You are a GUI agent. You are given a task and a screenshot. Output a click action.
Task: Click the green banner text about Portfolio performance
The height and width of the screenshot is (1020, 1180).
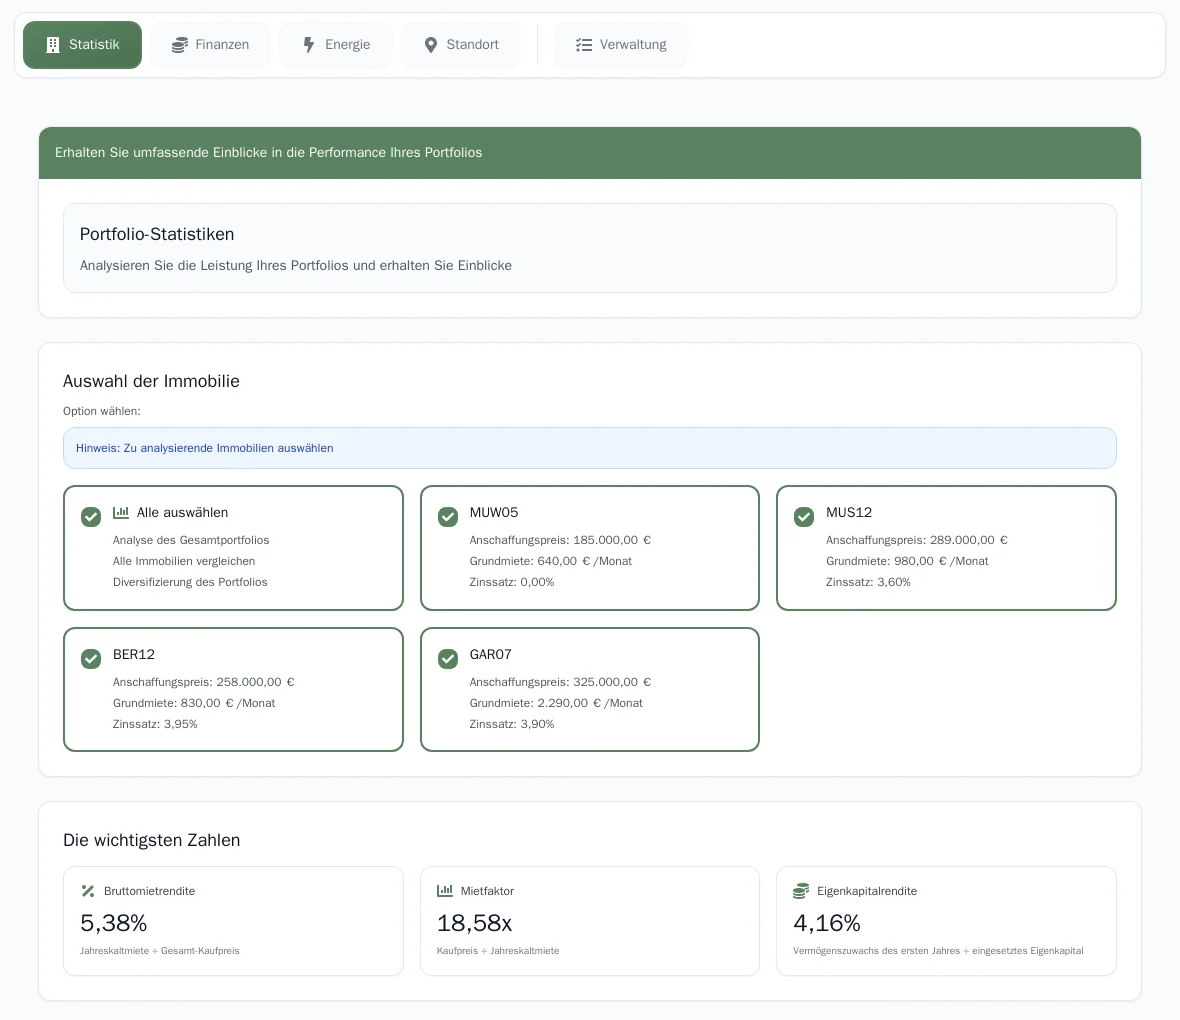click(x=269, y=153)
